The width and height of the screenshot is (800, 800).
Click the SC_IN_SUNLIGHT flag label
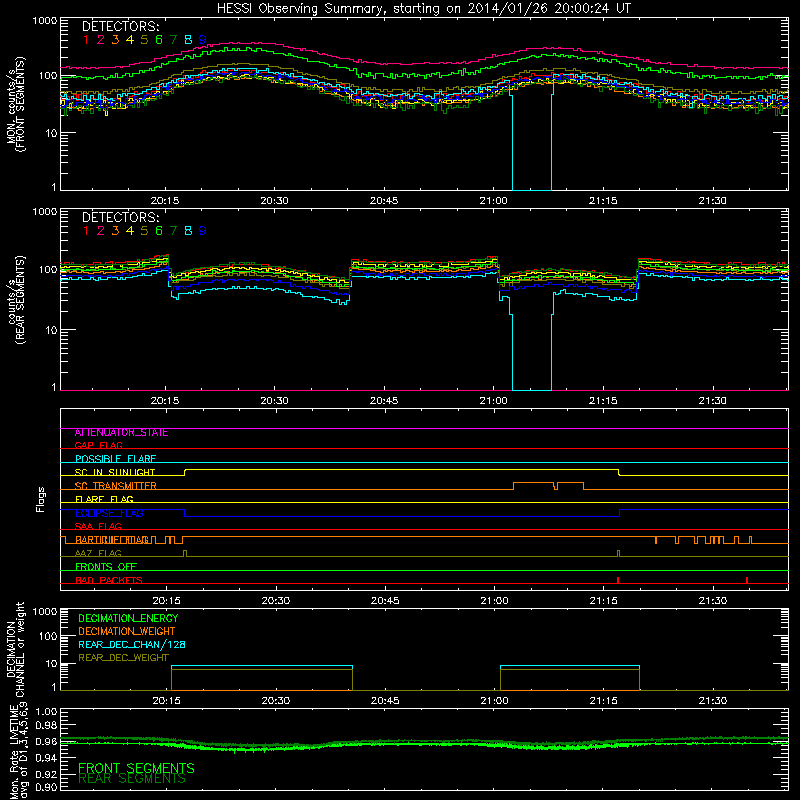tap(115, 472)
